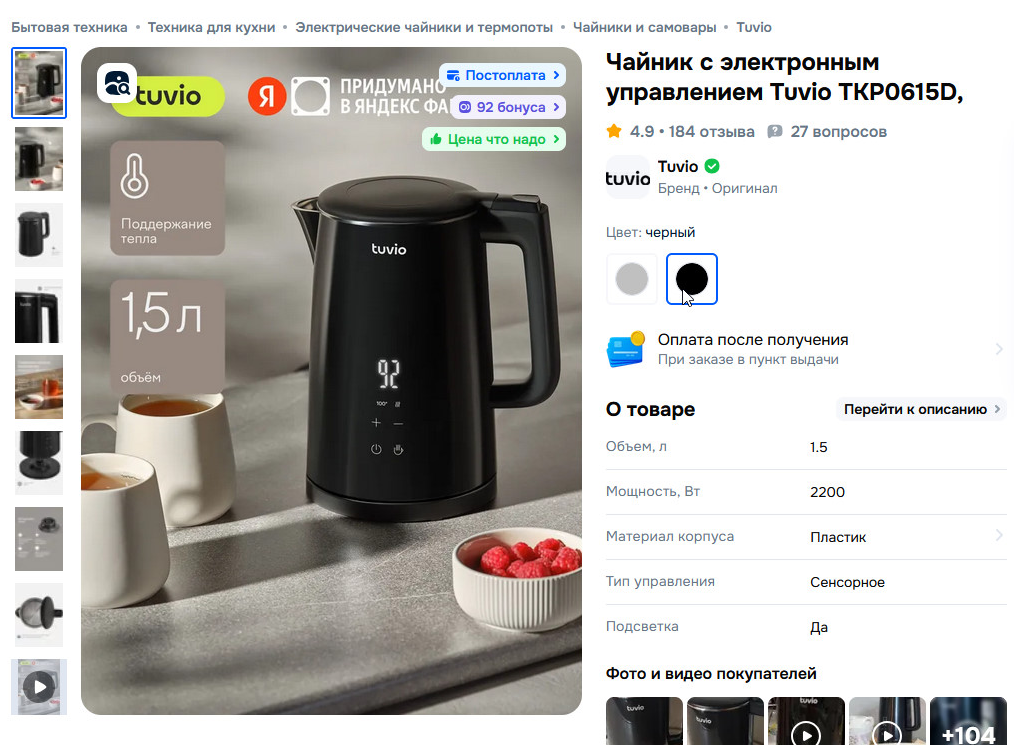Go to Техника для кухни breadcrumb
This screenshot has width=1014, height=745.
coord(211,27)
